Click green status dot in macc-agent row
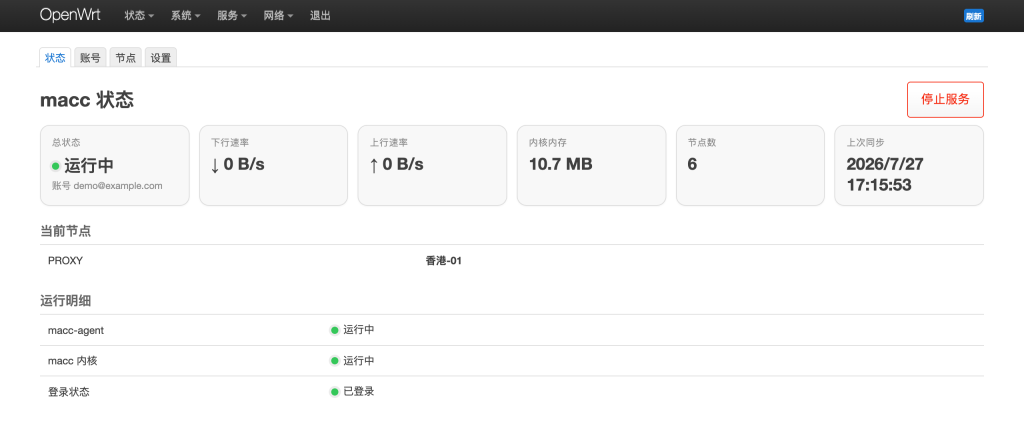The width and height of the screenshot is (1024, 434). 334,330
